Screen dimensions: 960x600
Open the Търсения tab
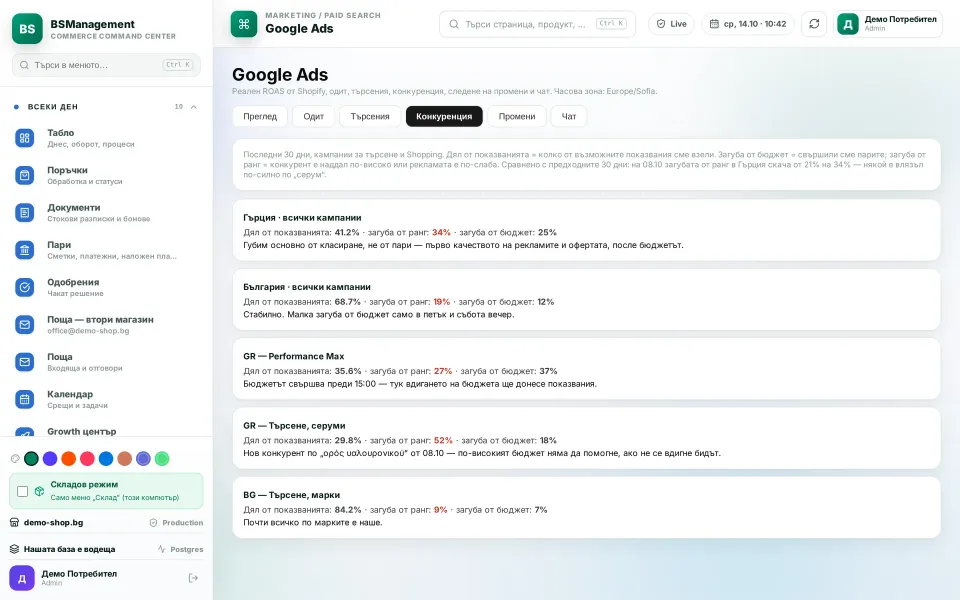tap(370, 116)
